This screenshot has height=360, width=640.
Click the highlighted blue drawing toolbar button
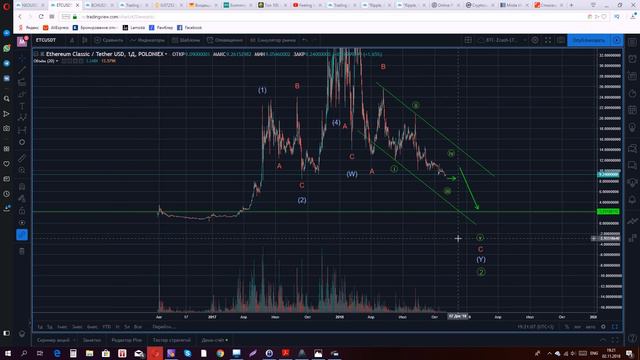(22, 235)
